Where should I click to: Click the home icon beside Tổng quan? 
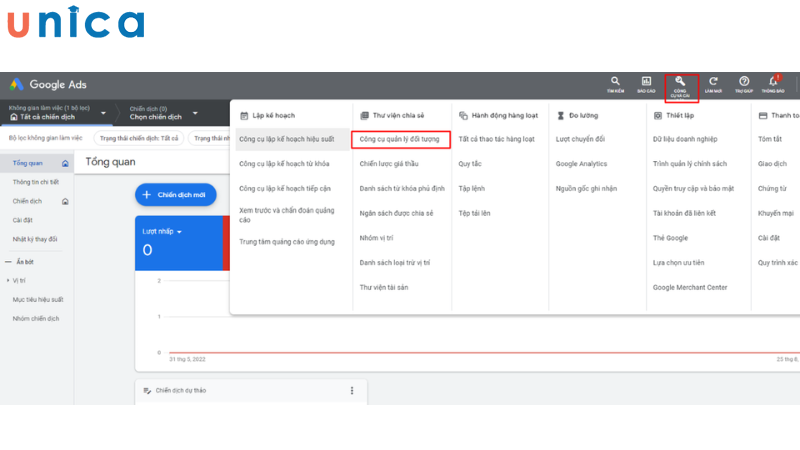pyautogui.click(x=65, y=162)
